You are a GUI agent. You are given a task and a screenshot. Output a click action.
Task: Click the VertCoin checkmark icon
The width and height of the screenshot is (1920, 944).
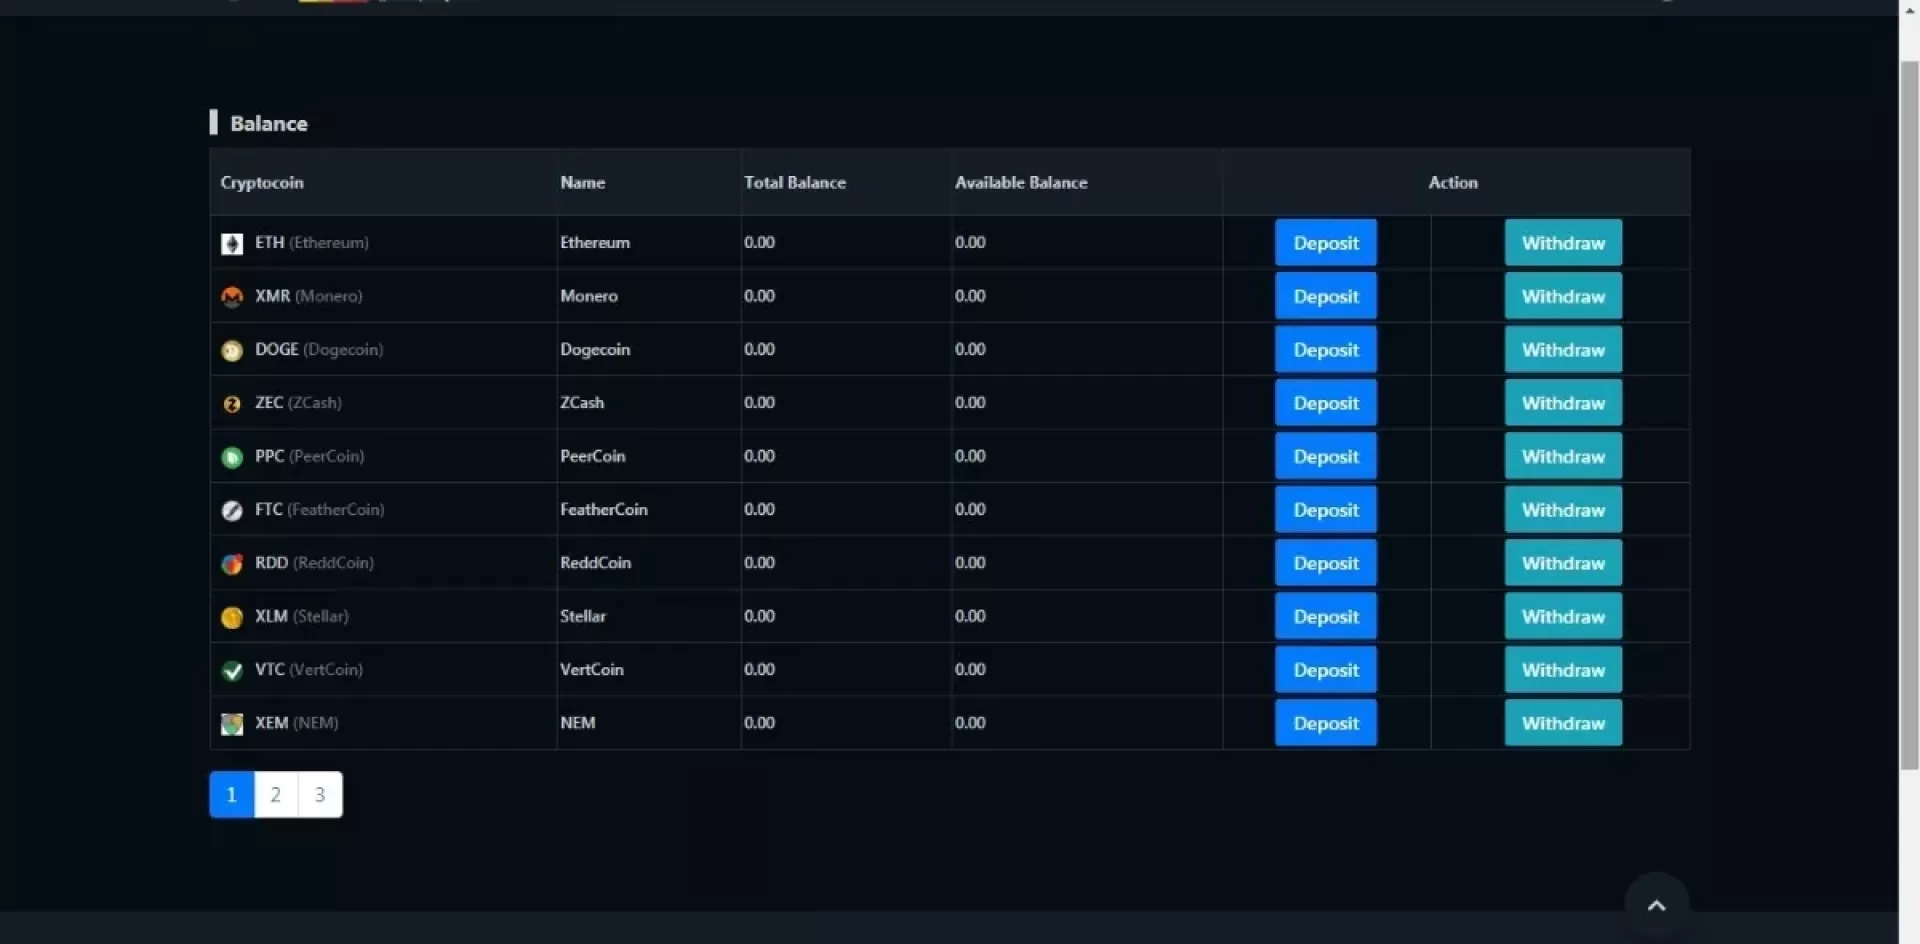(232, 671)
